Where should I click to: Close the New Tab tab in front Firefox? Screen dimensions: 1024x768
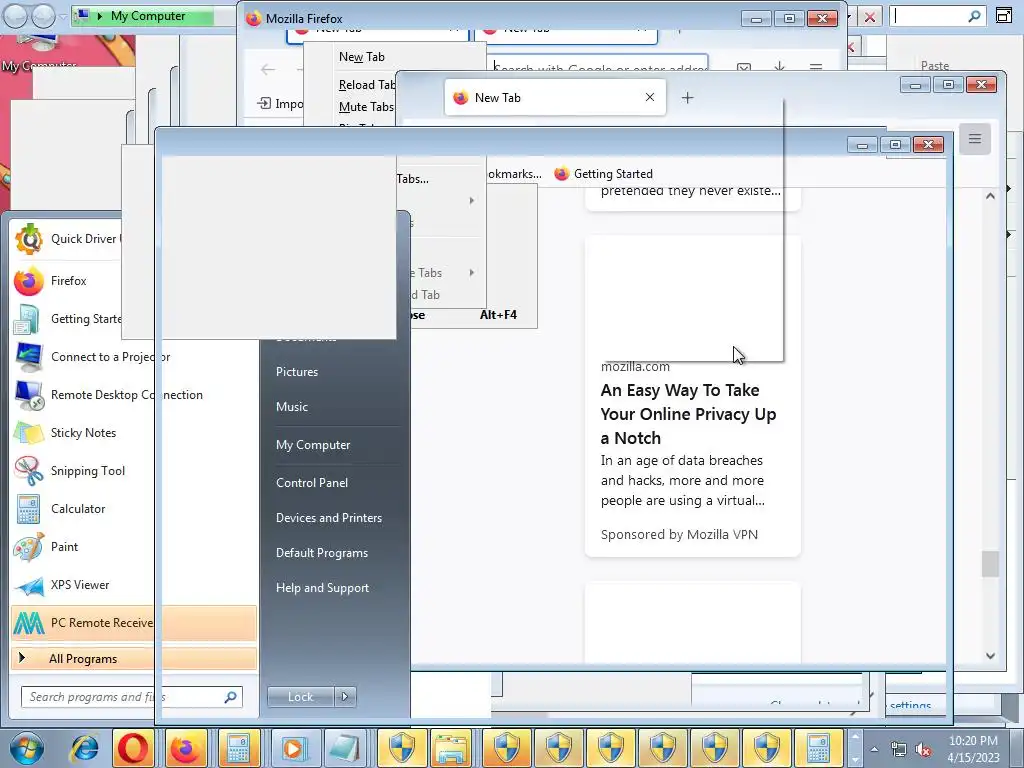coord(650,97)
